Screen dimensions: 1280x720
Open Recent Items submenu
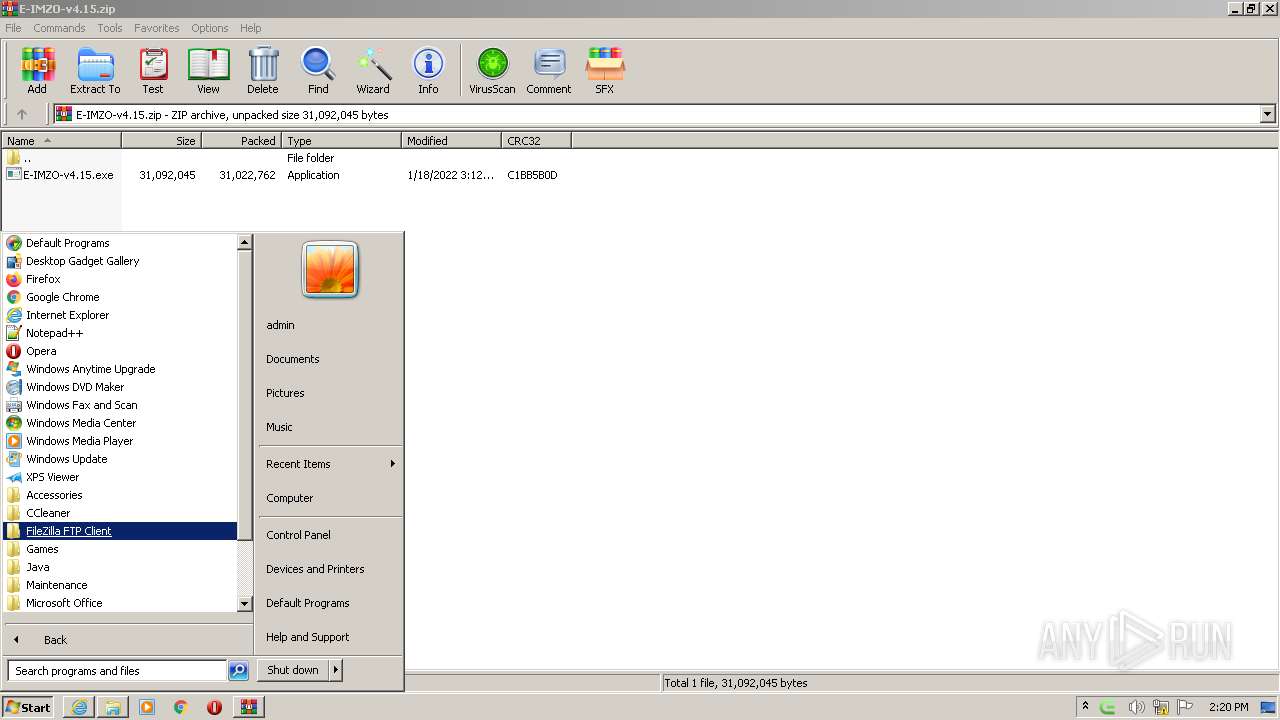pyautogui.click(x=331, y=464)
